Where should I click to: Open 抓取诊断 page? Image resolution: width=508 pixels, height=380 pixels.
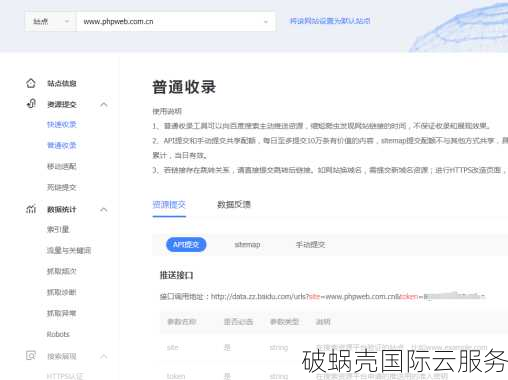coord(62,292)
